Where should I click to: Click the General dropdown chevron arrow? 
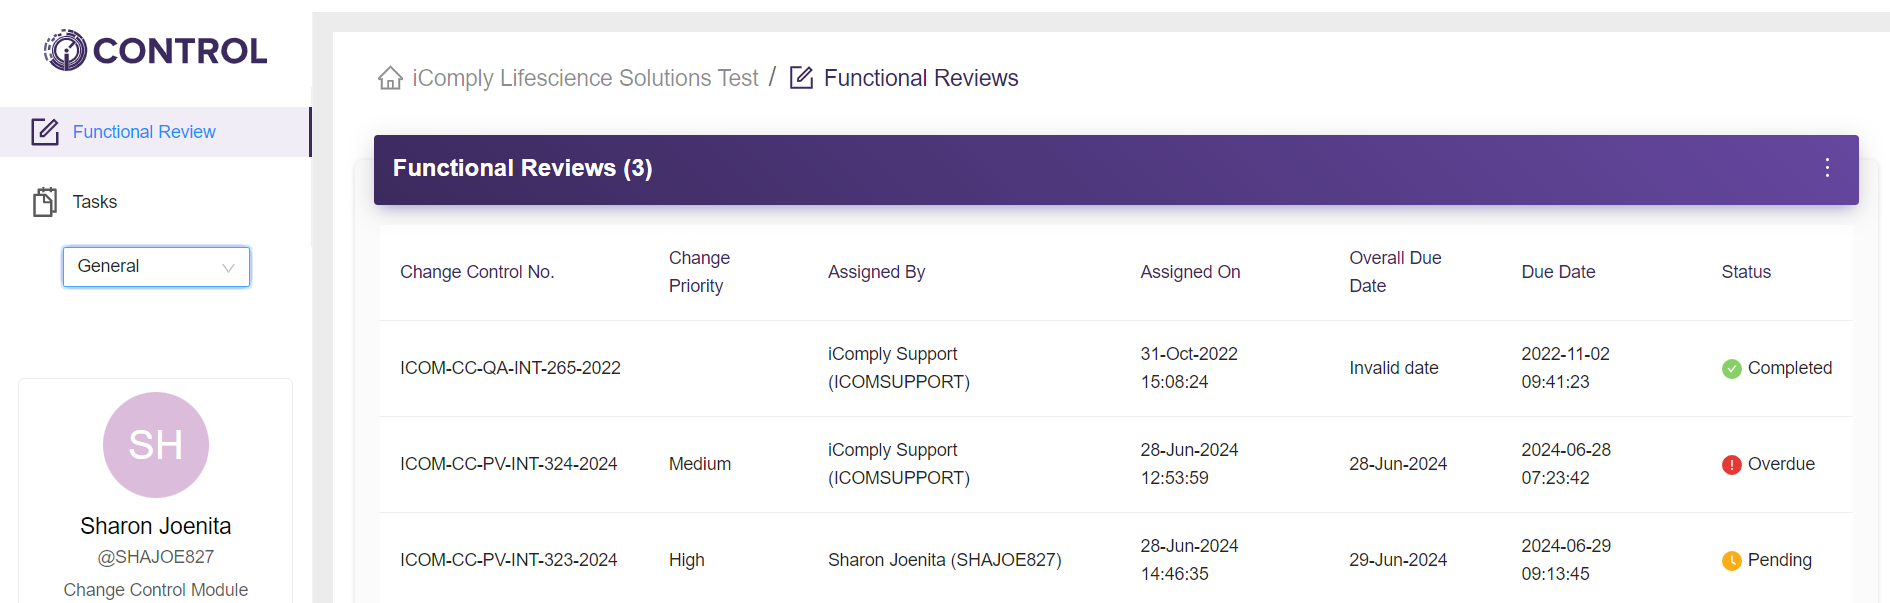(x=228, y=267)
